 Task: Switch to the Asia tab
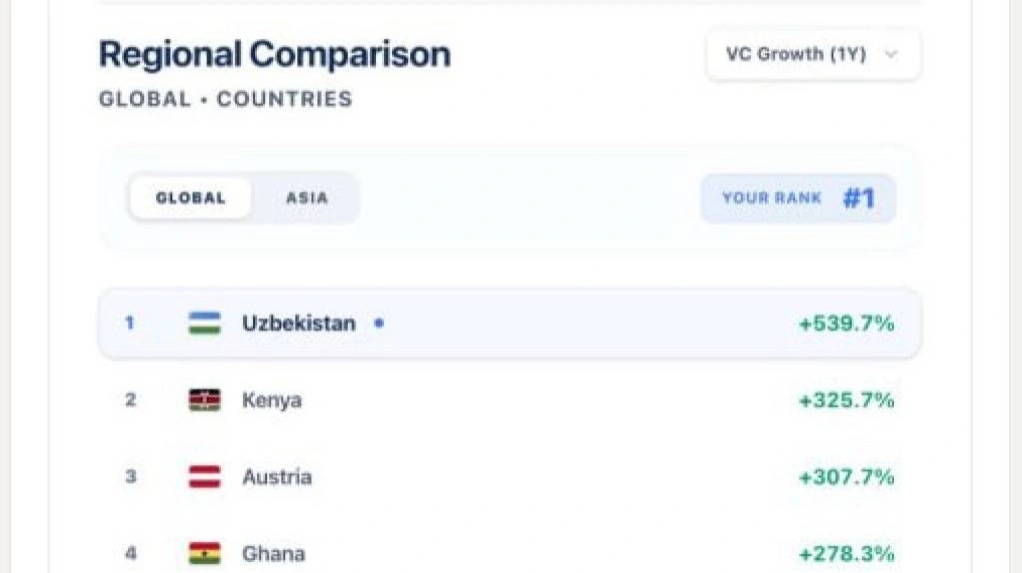click(x=307, y=198)
